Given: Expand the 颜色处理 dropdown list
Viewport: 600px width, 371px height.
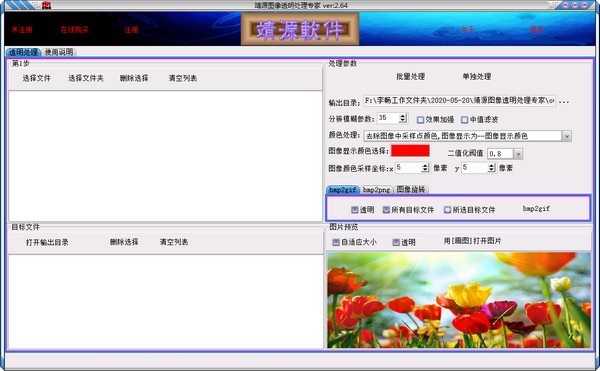Looking at the screenshot, I should click(x=567, y=136).
